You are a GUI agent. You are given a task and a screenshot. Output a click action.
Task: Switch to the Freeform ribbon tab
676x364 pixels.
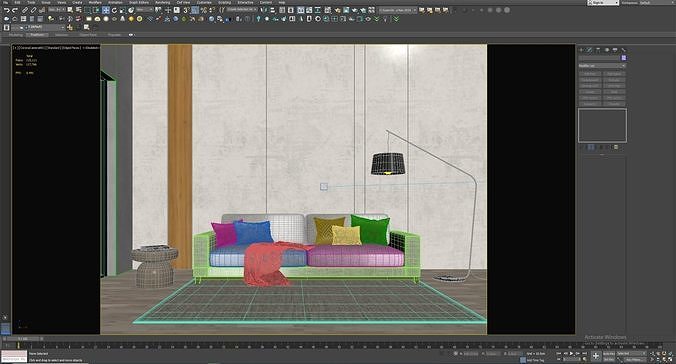click(x=37, y=35)
